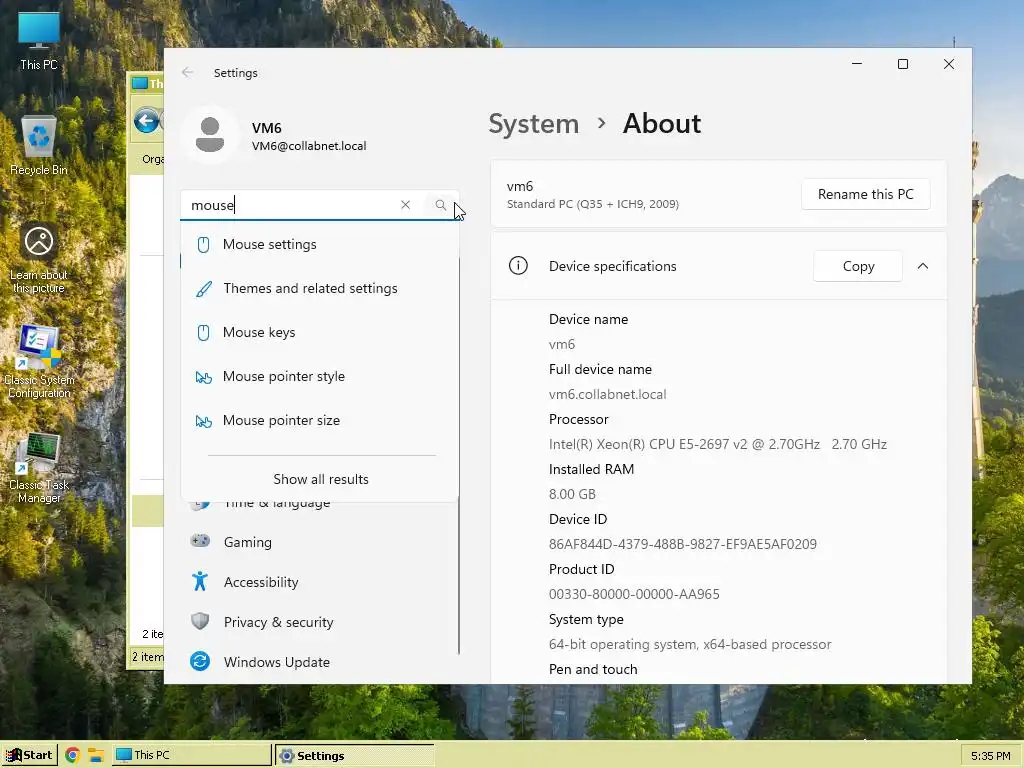This screenshot has width=1024, height=768.
Task: Click the Accessibility person icon
Action: [200, 581]
